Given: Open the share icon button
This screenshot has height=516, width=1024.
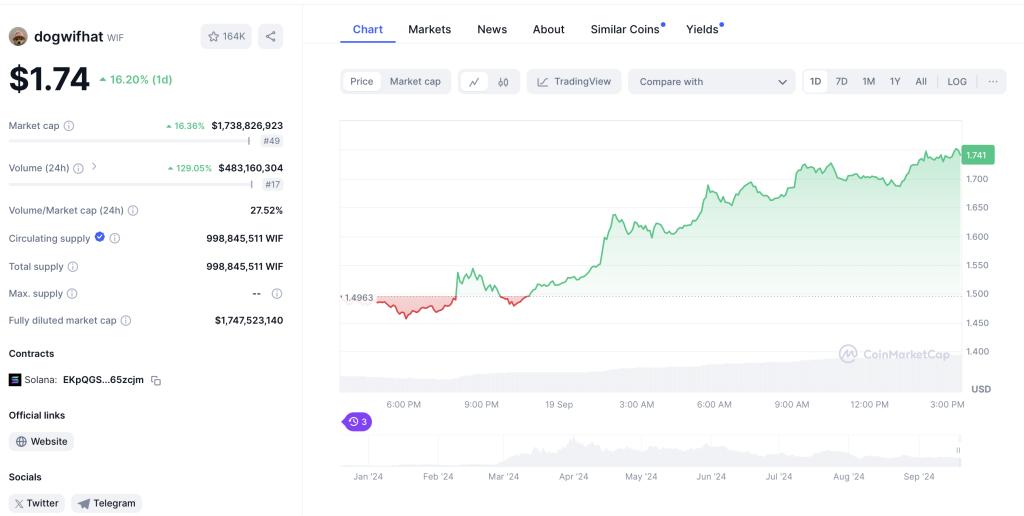Looking at the screenshot, I should (x=270, y=37).
